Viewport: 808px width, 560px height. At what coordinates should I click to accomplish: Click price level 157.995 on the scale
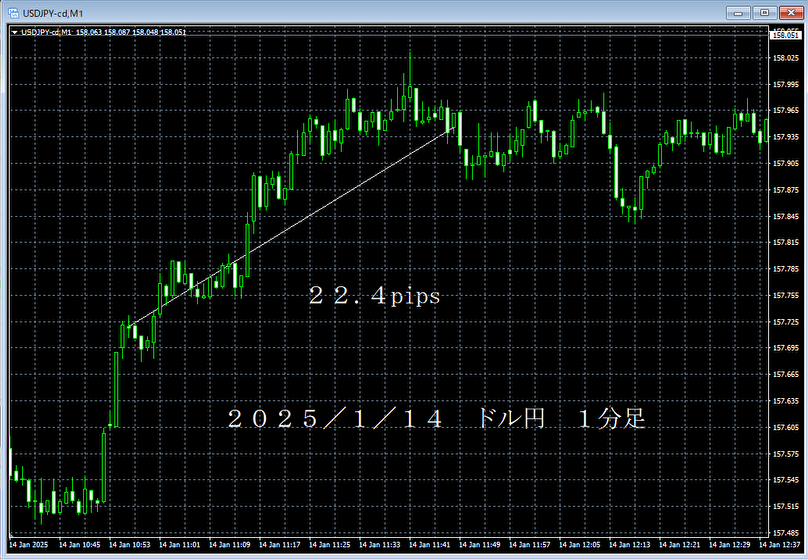point(785,84)
